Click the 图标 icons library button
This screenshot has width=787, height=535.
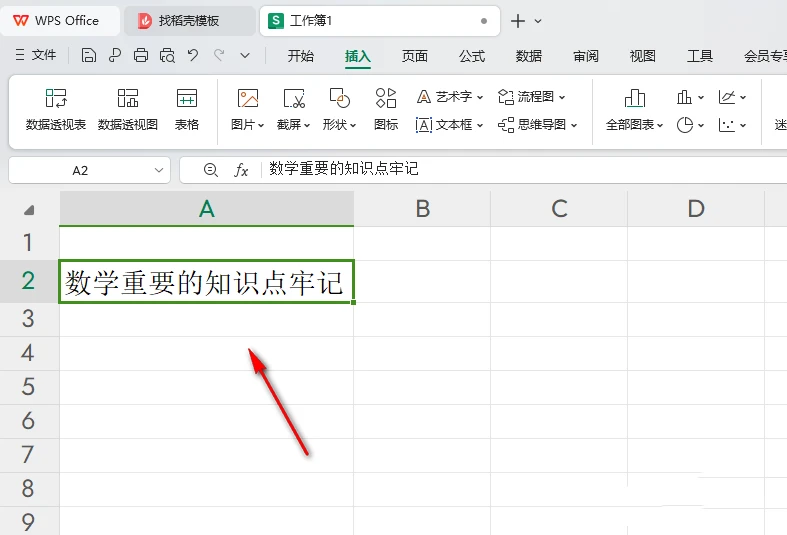[x=386, y=109]
